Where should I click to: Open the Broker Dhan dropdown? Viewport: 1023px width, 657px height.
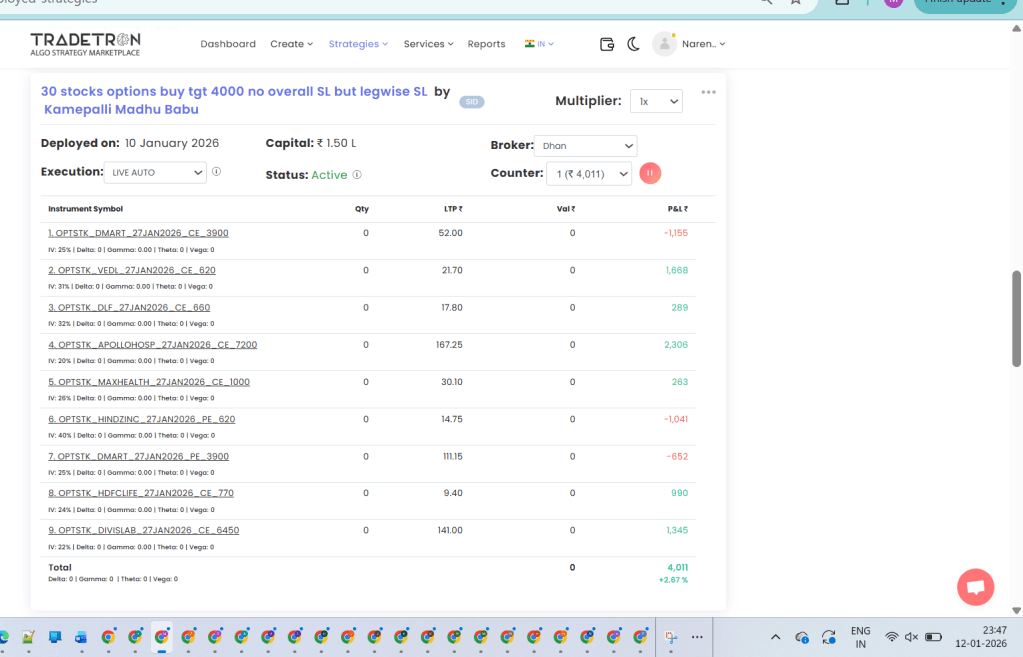coord(585,146)
